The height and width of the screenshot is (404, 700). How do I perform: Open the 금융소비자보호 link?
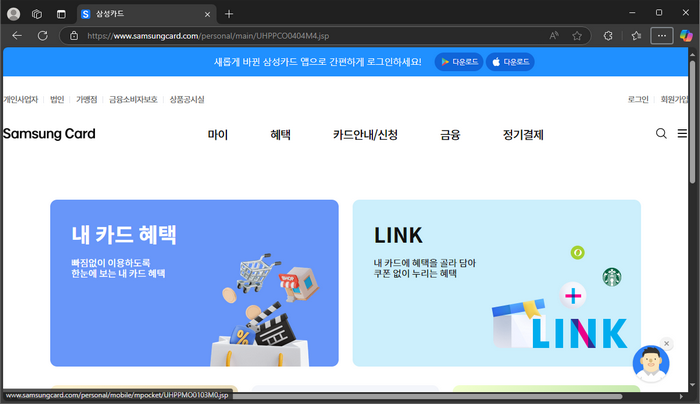[x=133, y=100]
